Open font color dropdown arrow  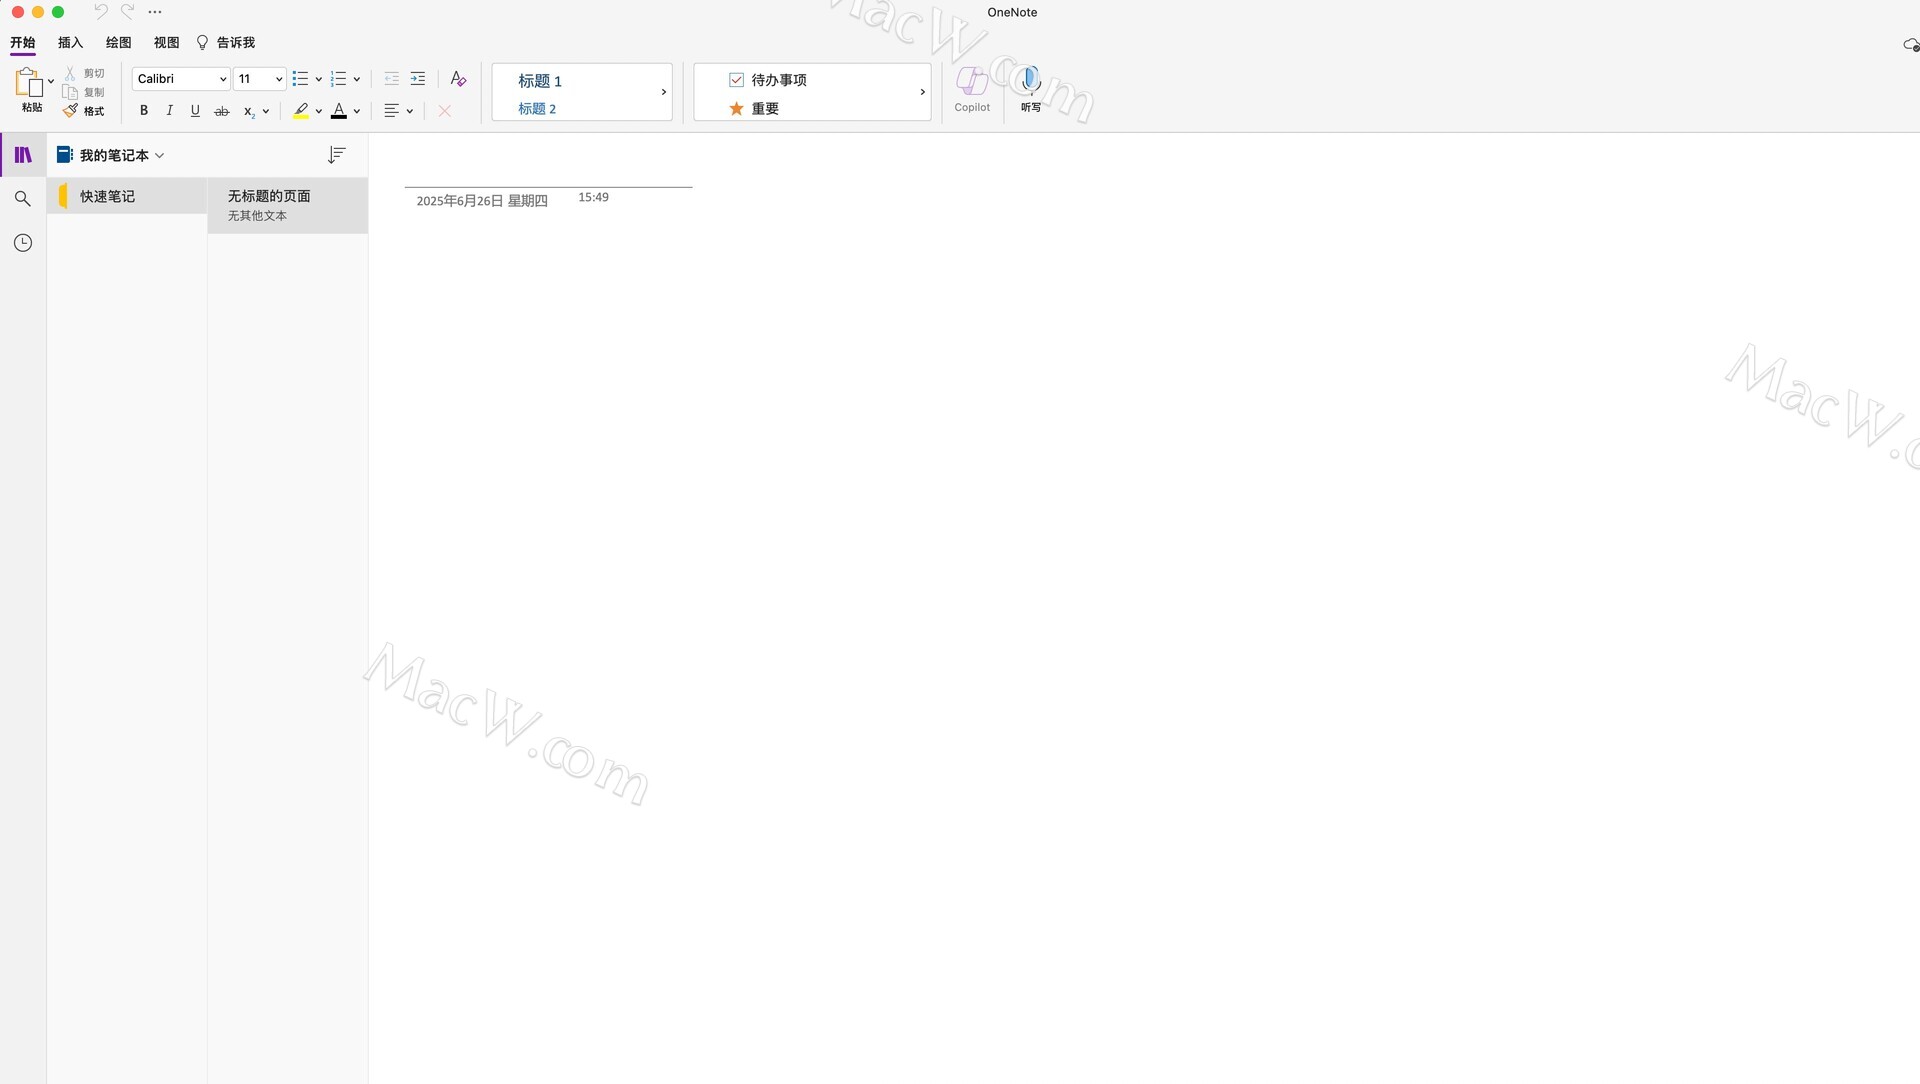pos(356,111)
